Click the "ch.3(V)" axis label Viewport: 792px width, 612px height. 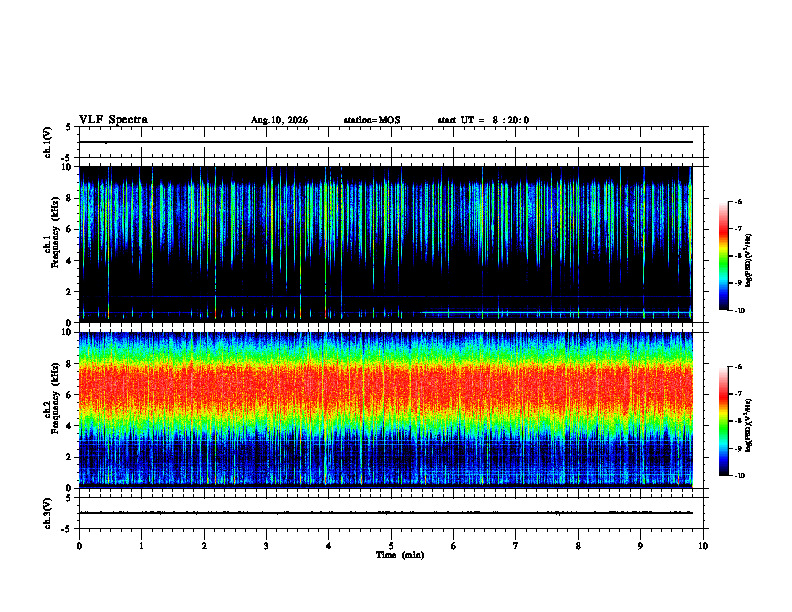pos(48,513)
